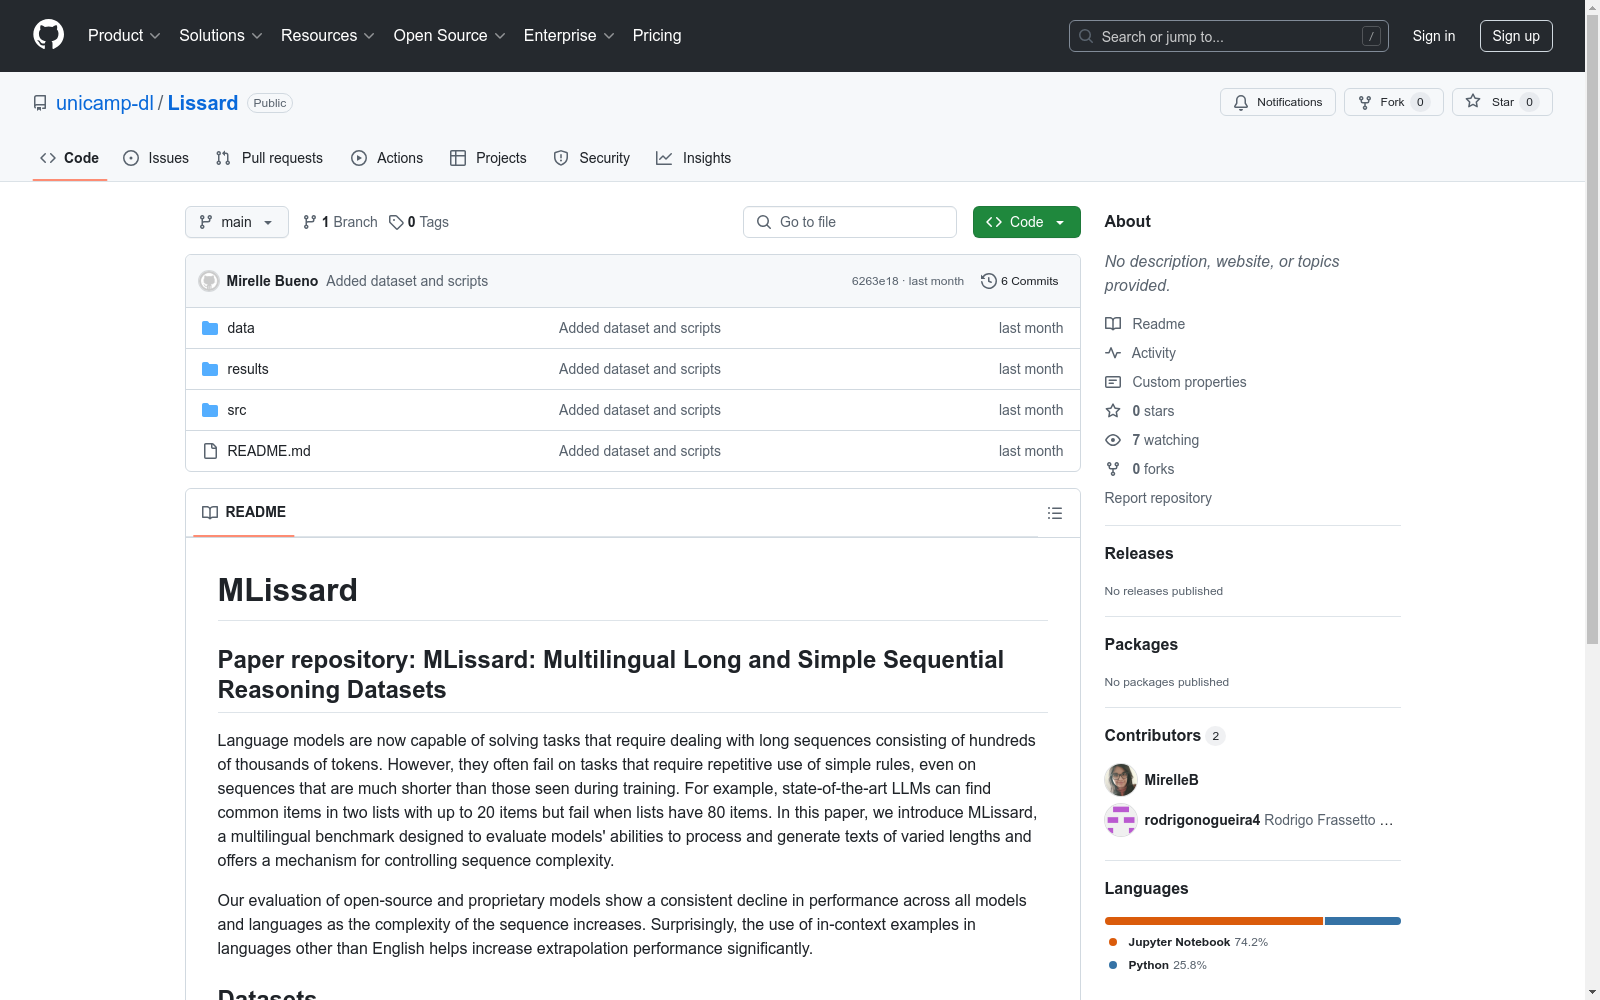1600x1000 pixels.
Task: Click the star icon to star the repository
Action: [1473, 101]
